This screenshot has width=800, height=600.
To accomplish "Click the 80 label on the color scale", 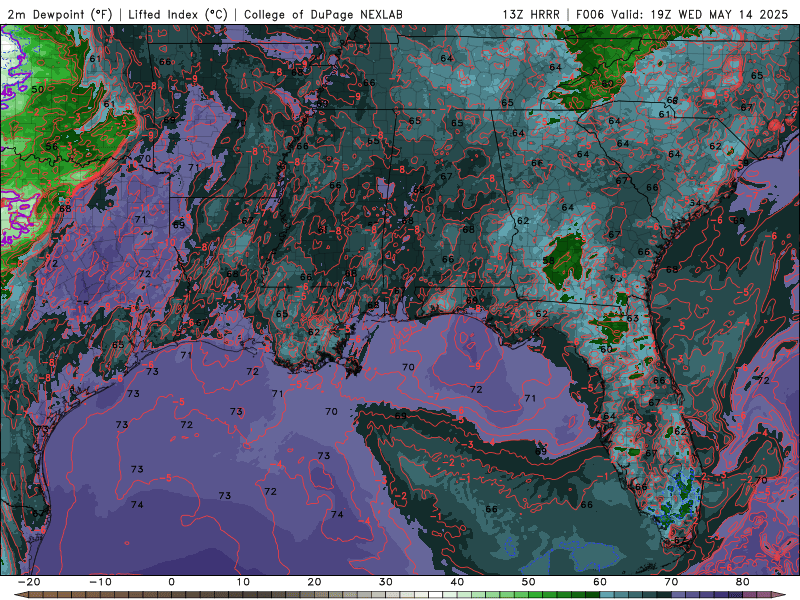I will [743, 582].
